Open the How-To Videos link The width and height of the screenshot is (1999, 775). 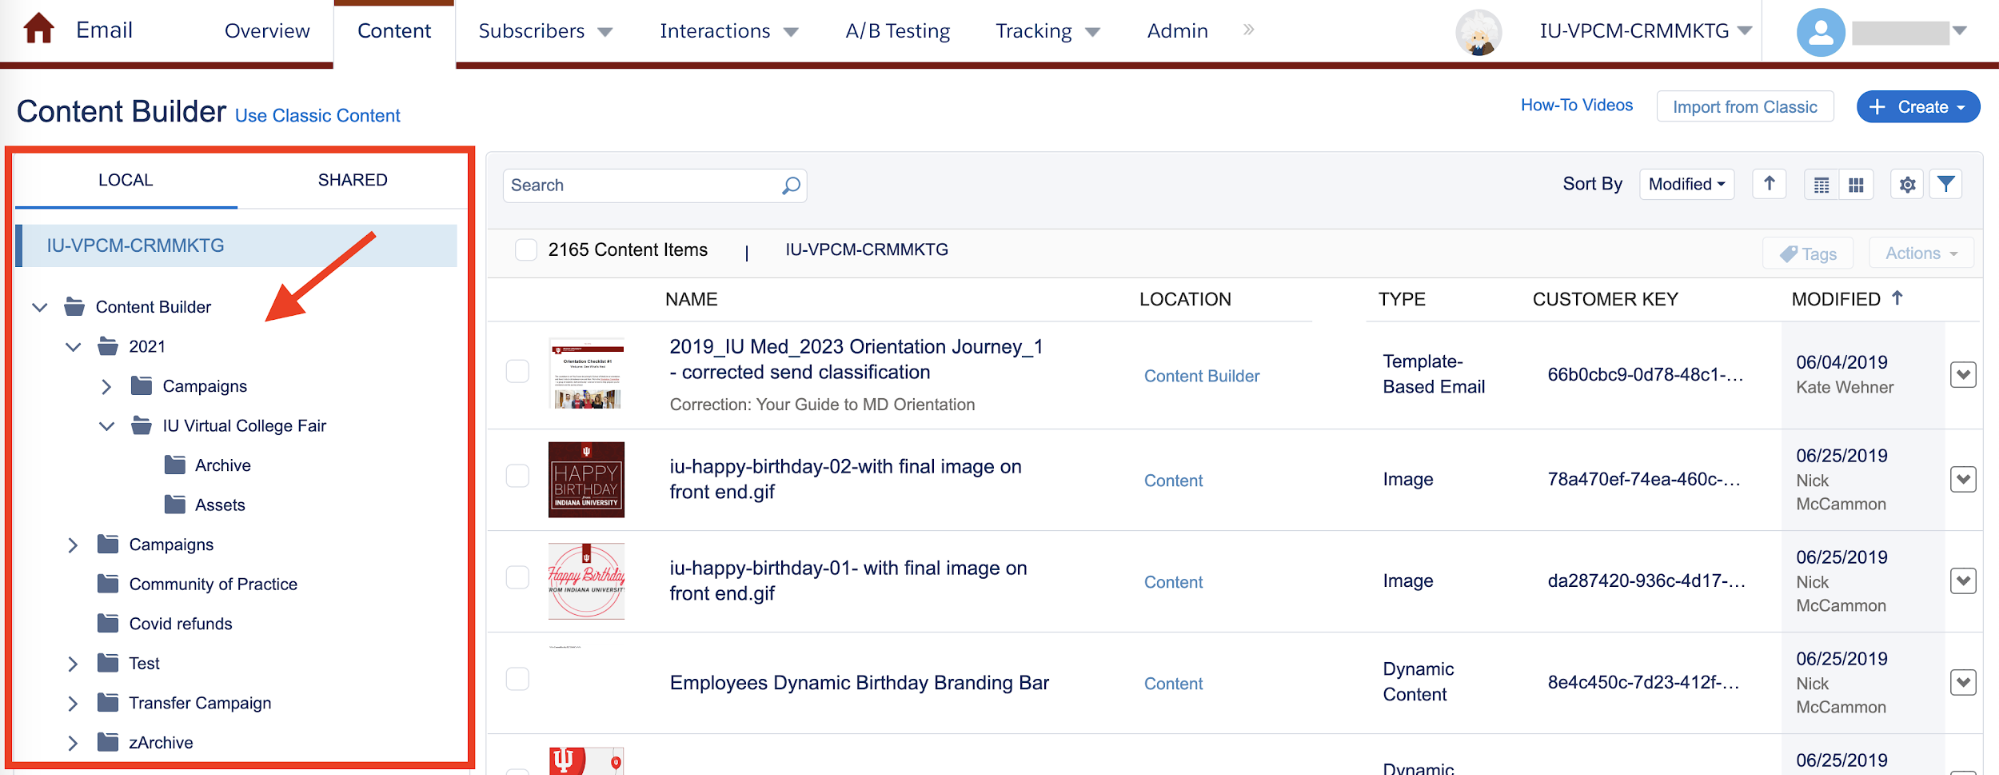coord(1576,105)
